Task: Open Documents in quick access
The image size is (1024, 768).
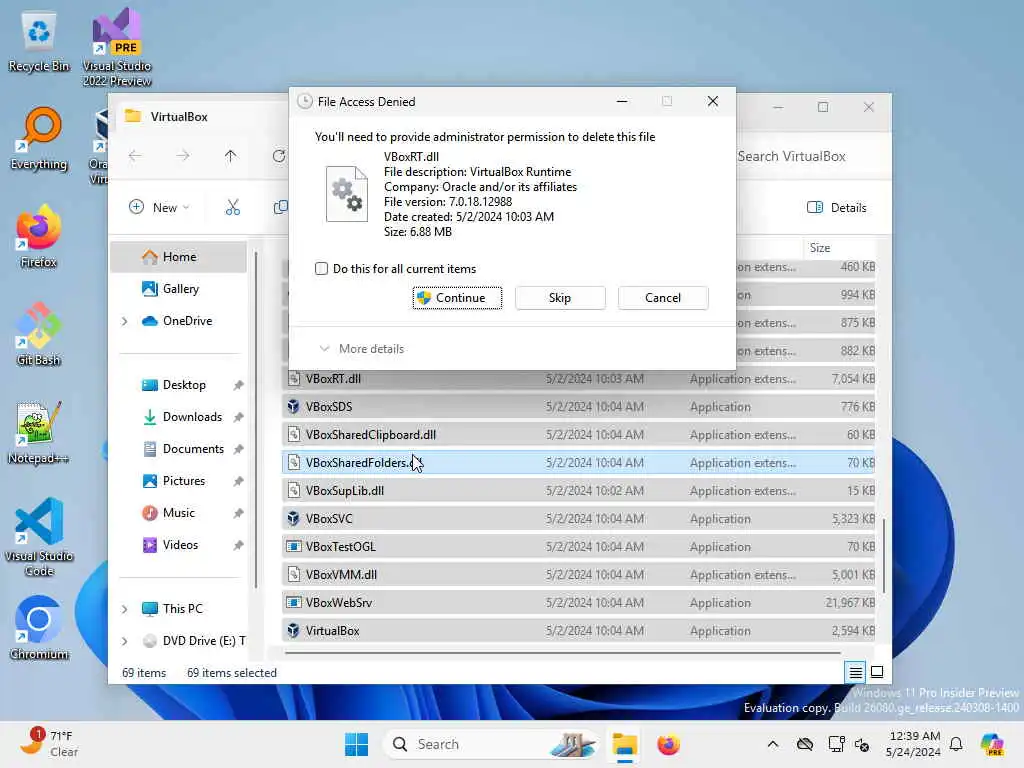Action: pos(184,449)
